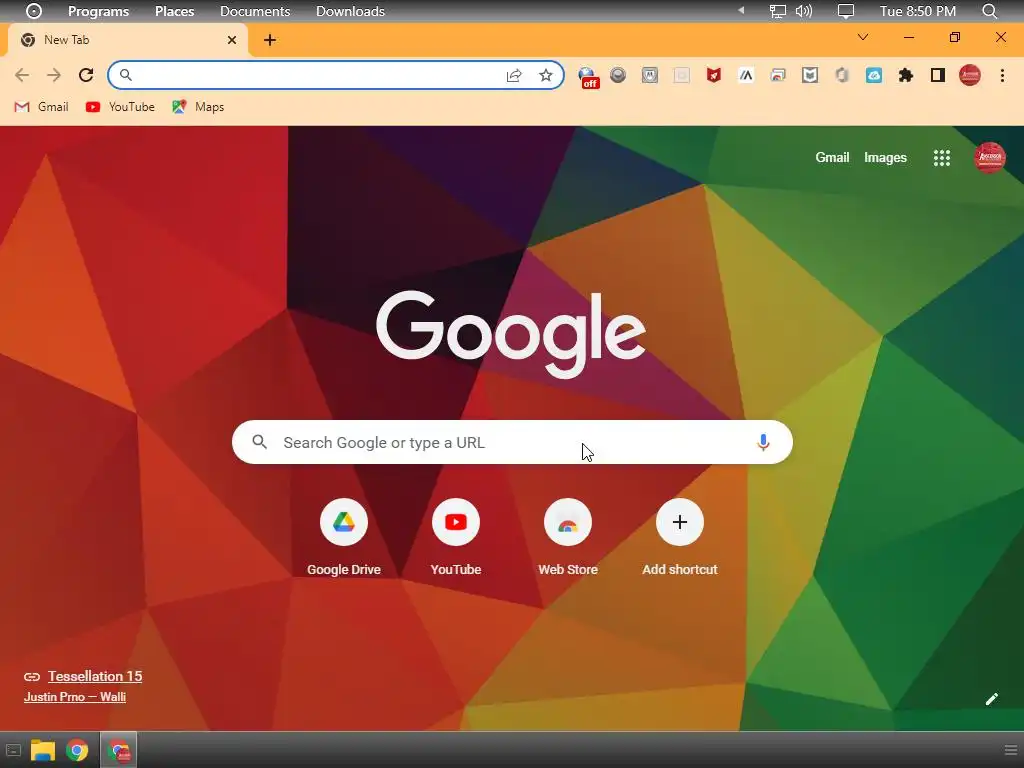Open the Chrome profile avatar in toolbar
The width and height of the screenshot is (1024, 768).
pyautogui.click(x=970, y=75)
